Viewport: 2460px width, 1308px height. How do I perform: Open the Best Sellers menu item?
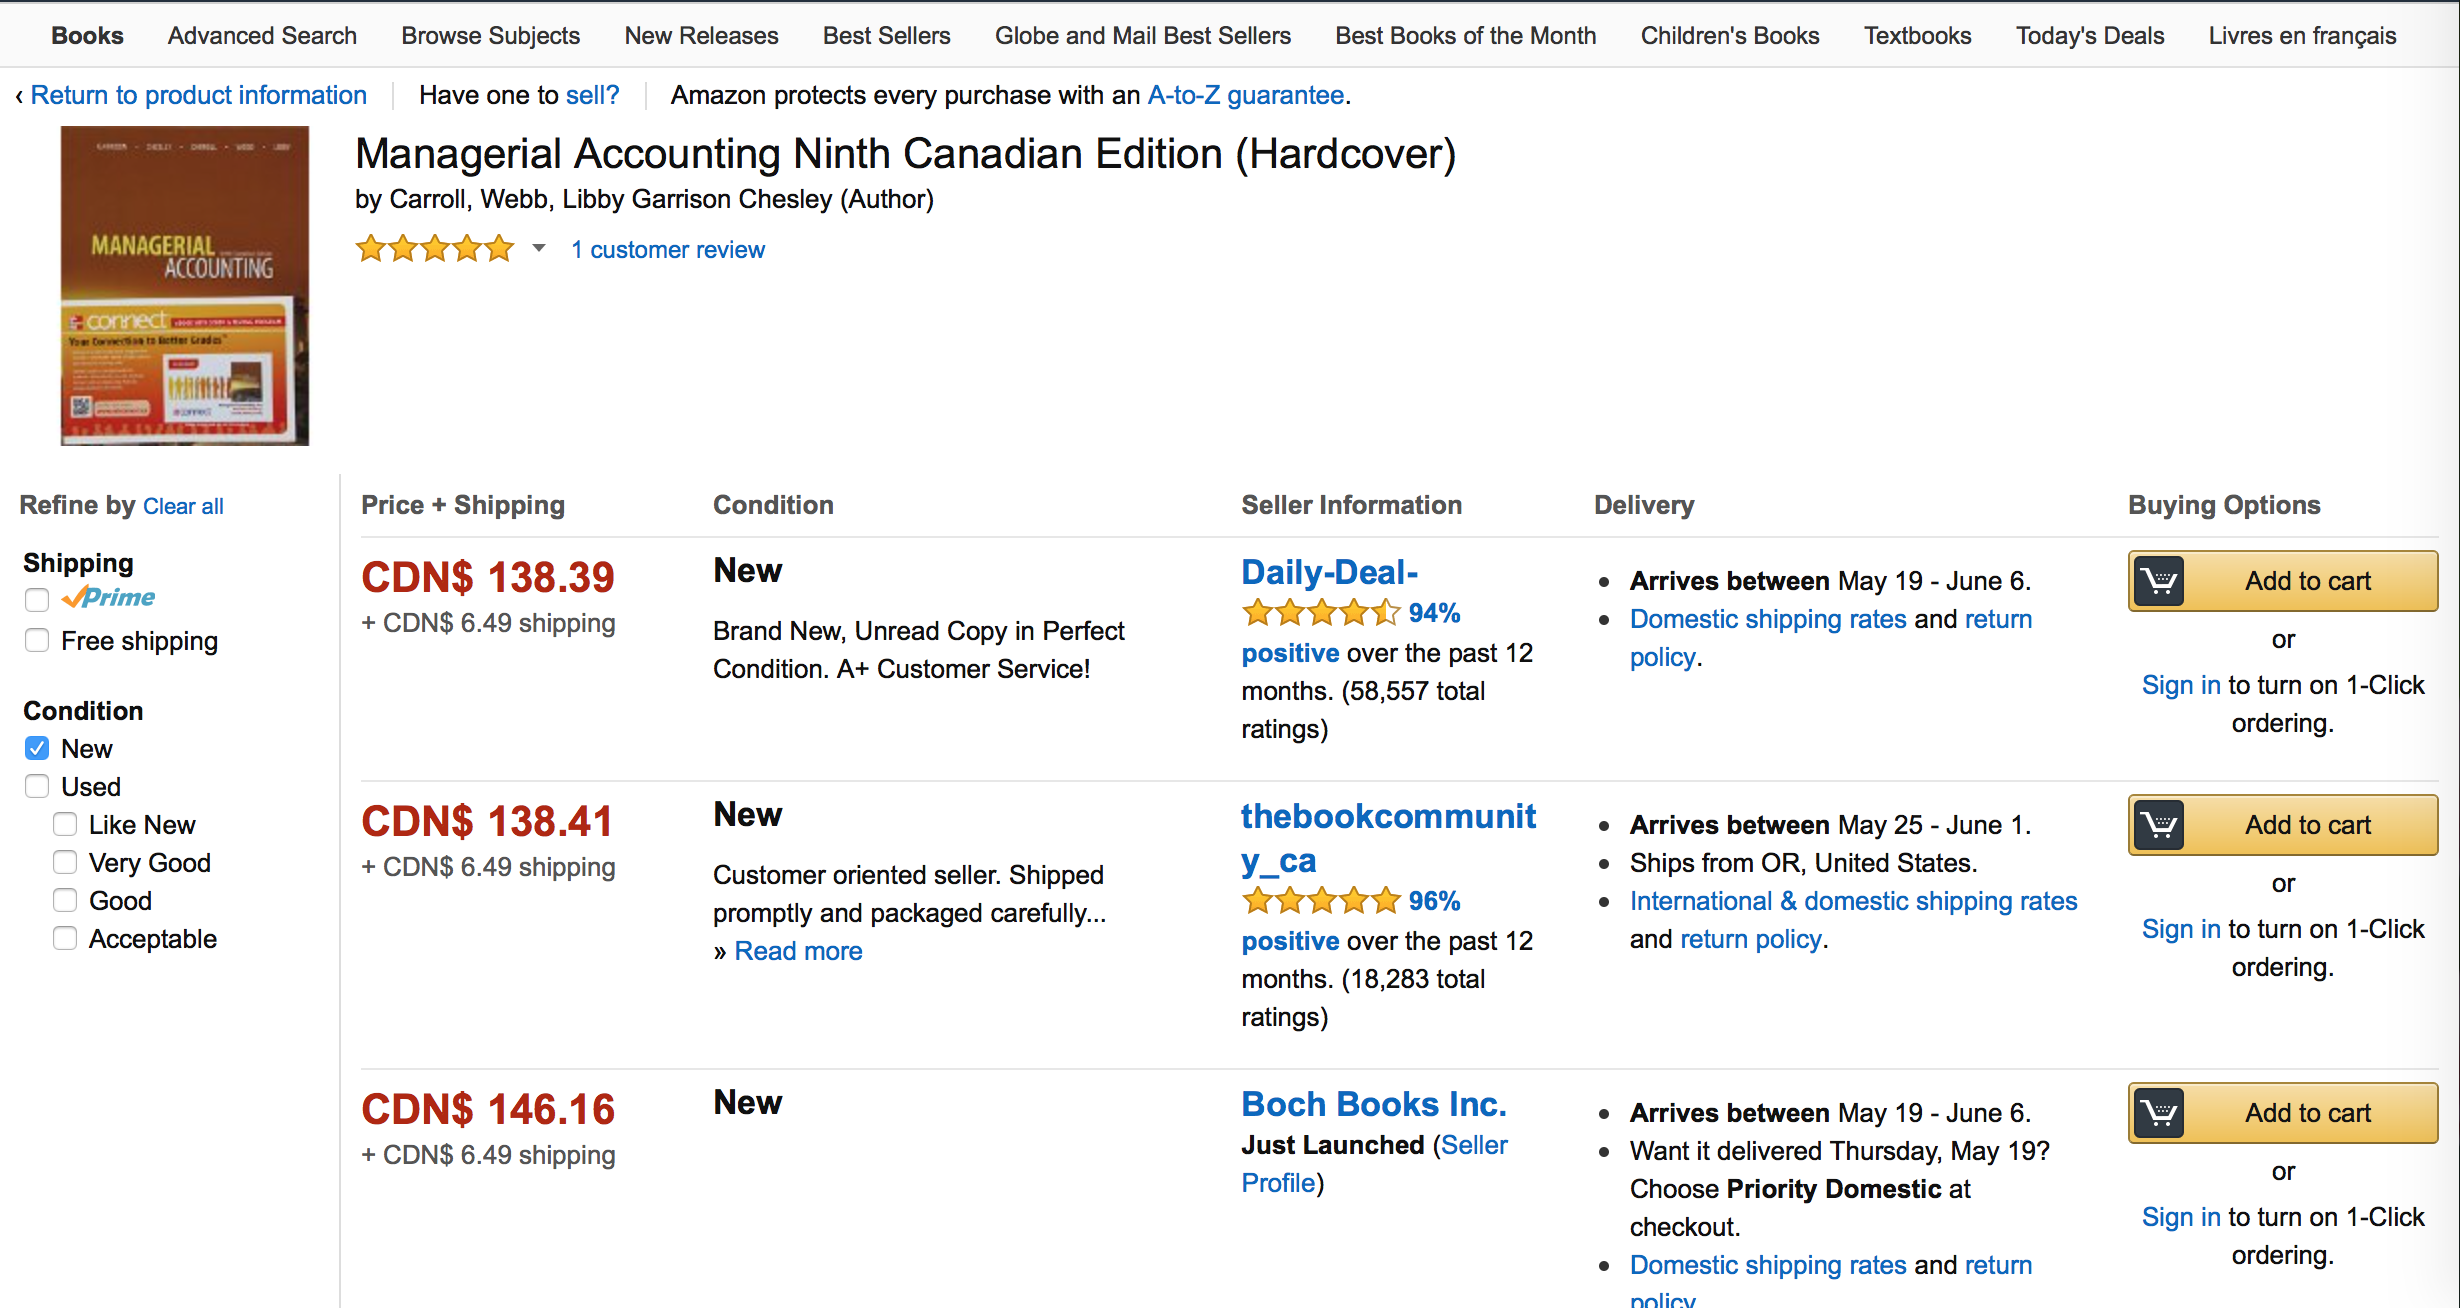[x=886, y=36]
